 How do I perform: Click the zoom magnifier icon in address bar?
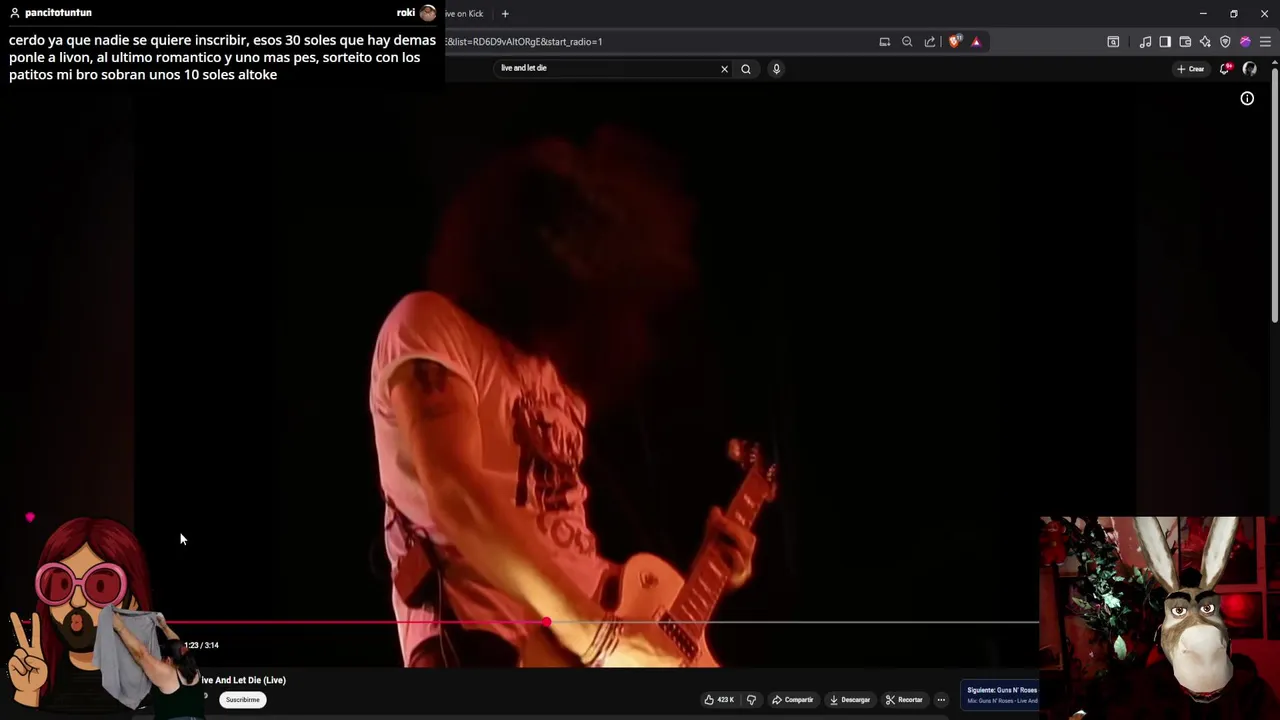click(907, 42)
